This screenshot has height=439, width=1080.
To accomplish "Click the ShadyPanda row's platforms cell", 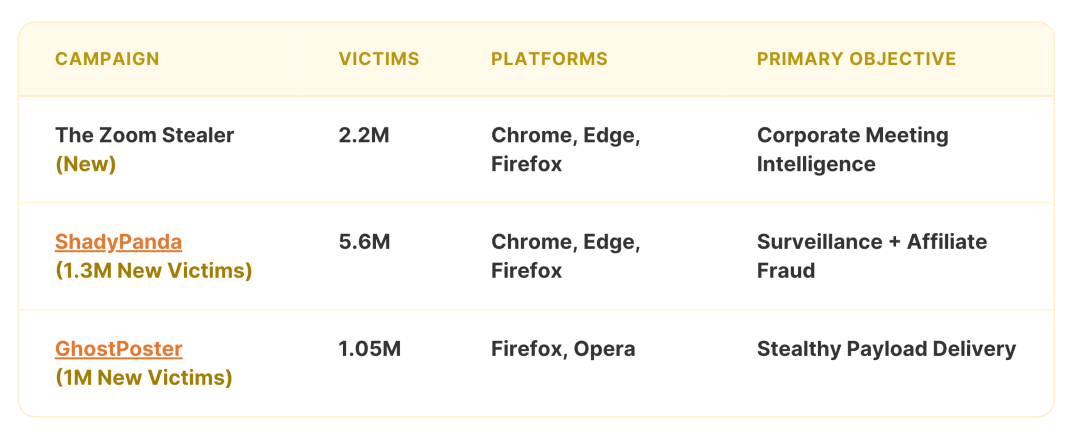I will coord(565,256).
